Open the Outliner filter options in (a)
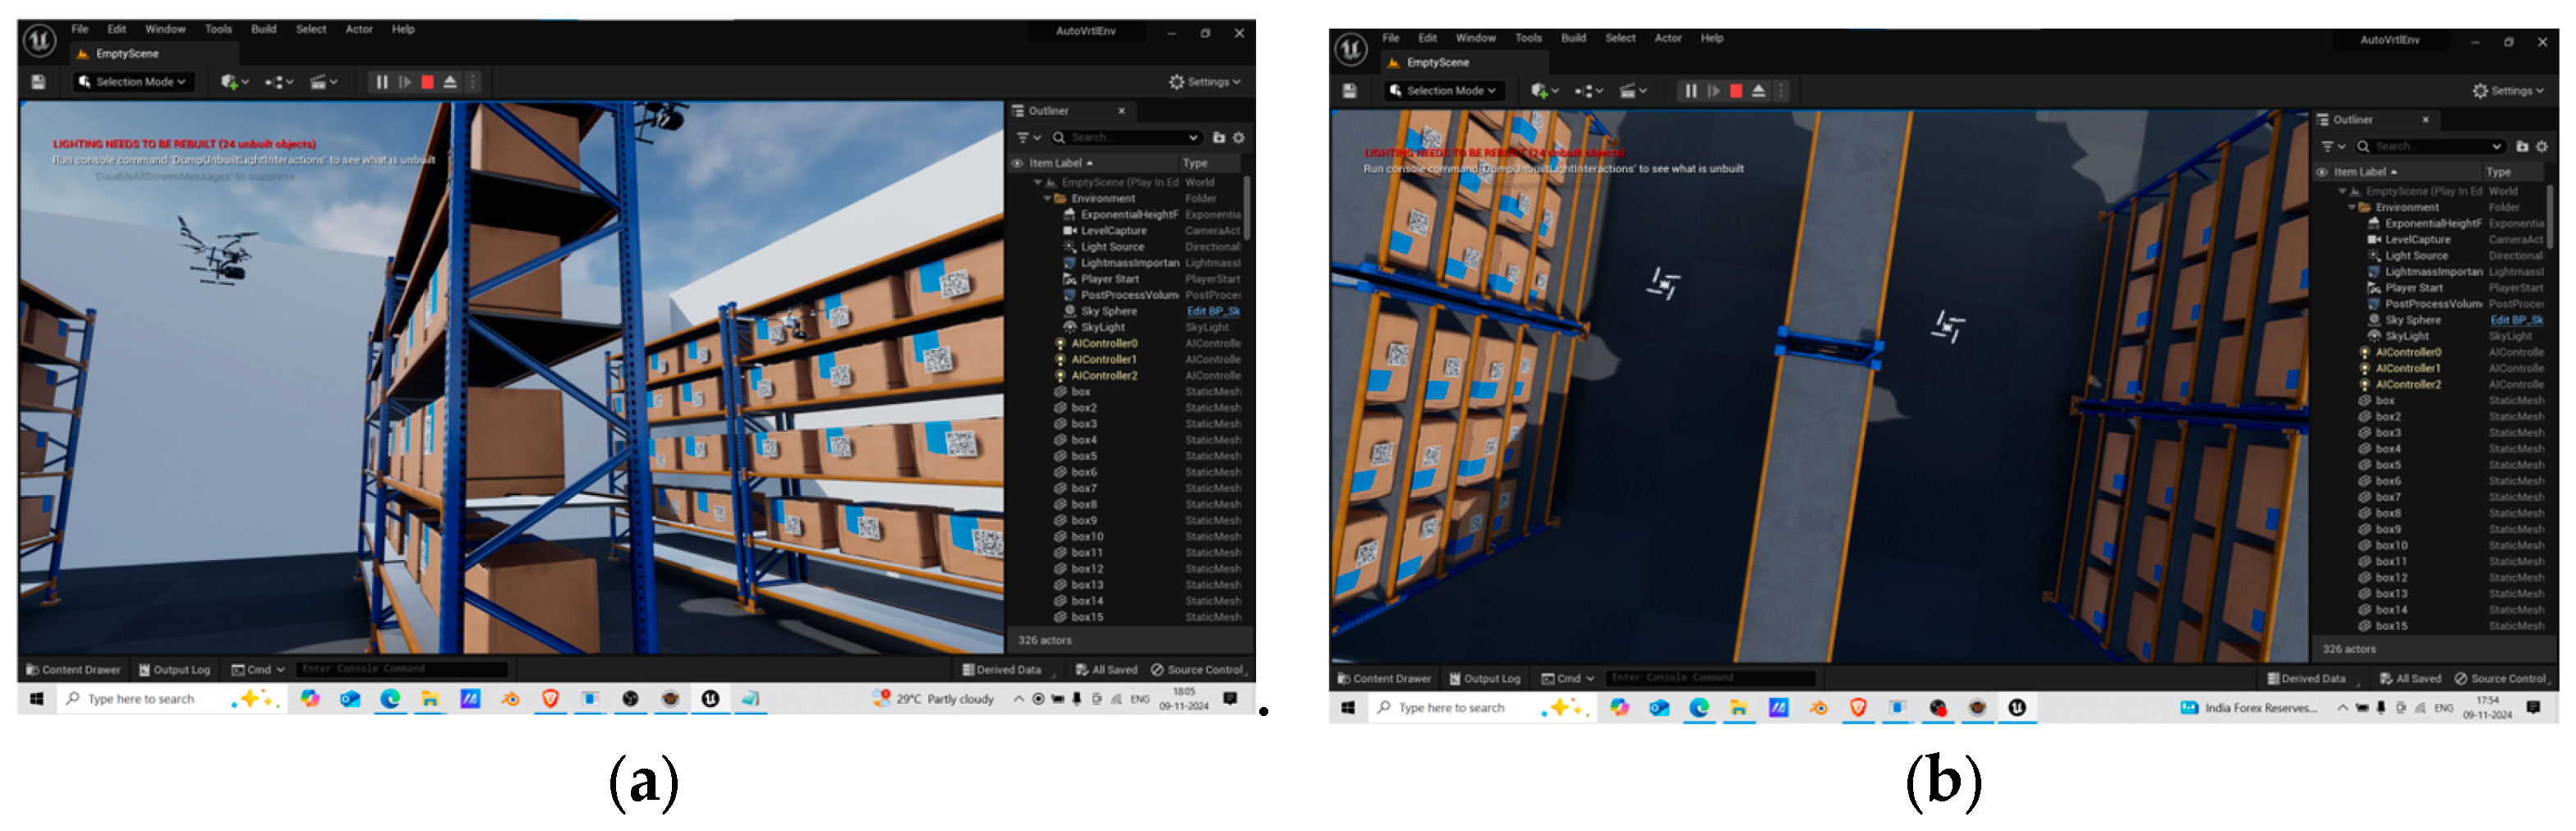 (1028, 138)
